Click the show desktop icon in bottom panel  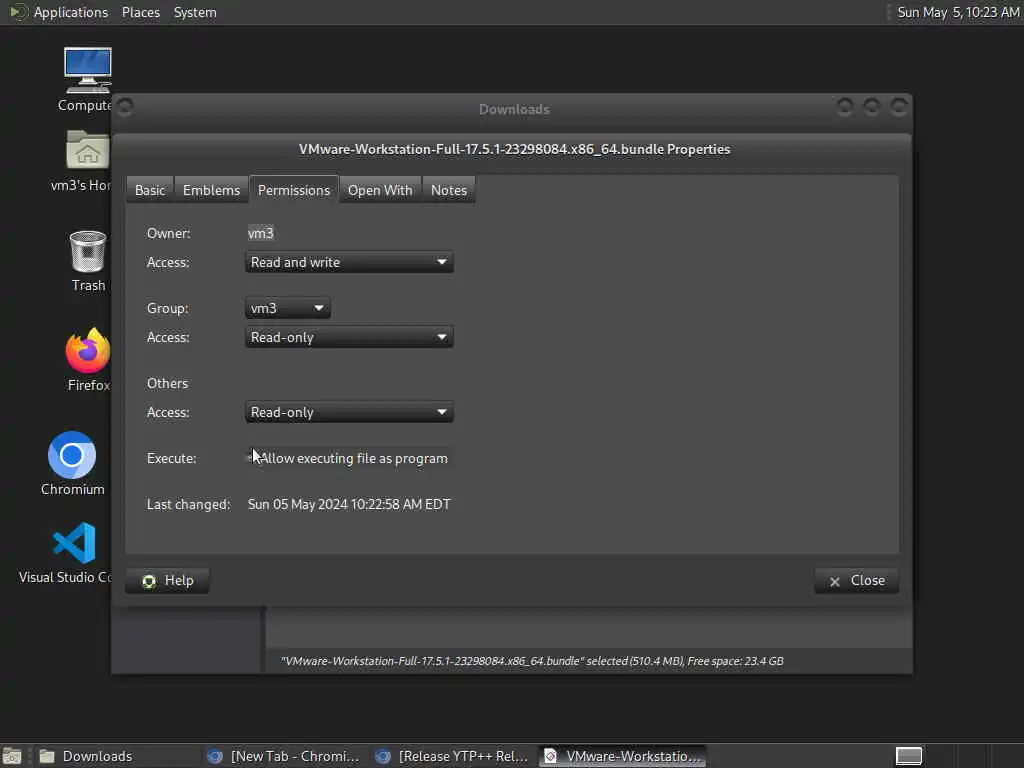click(x=12, y=756)
